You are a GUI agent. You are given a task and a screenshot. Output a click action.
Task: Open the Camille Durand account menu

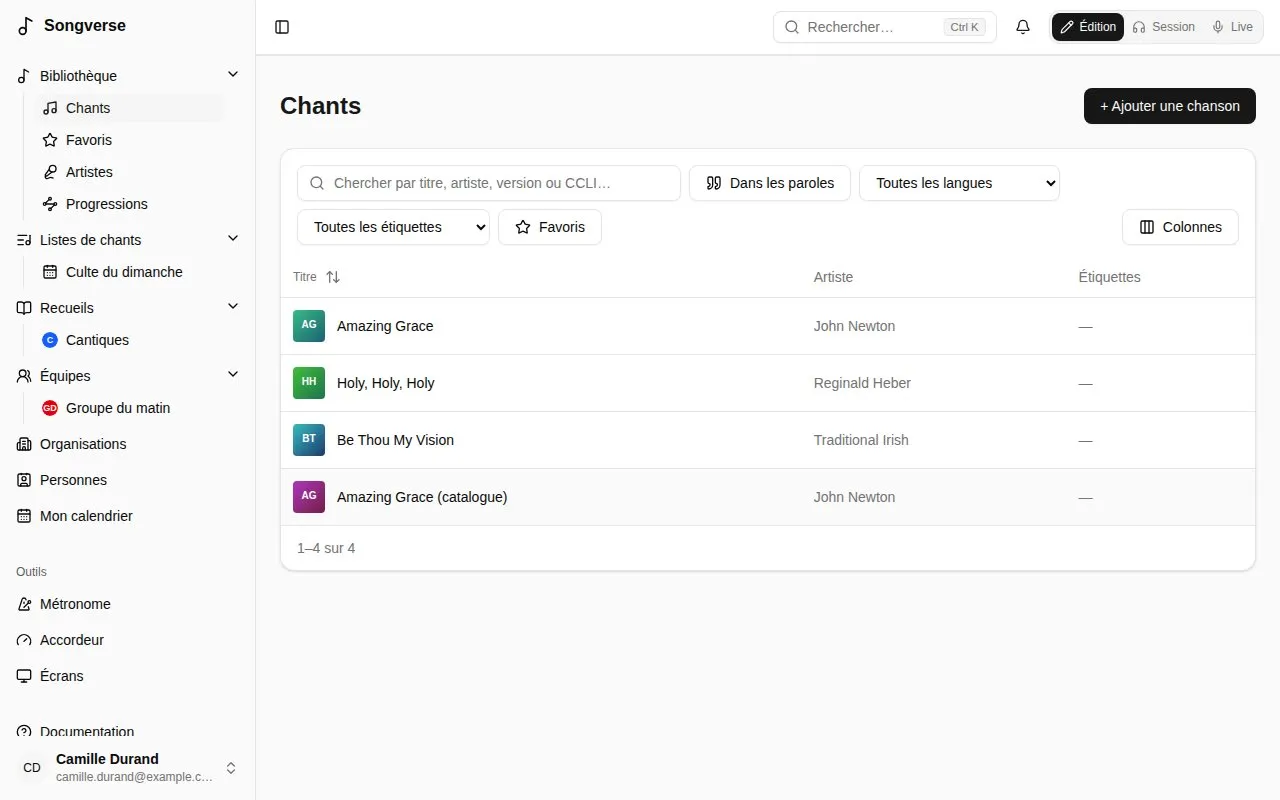click(128, 768)
